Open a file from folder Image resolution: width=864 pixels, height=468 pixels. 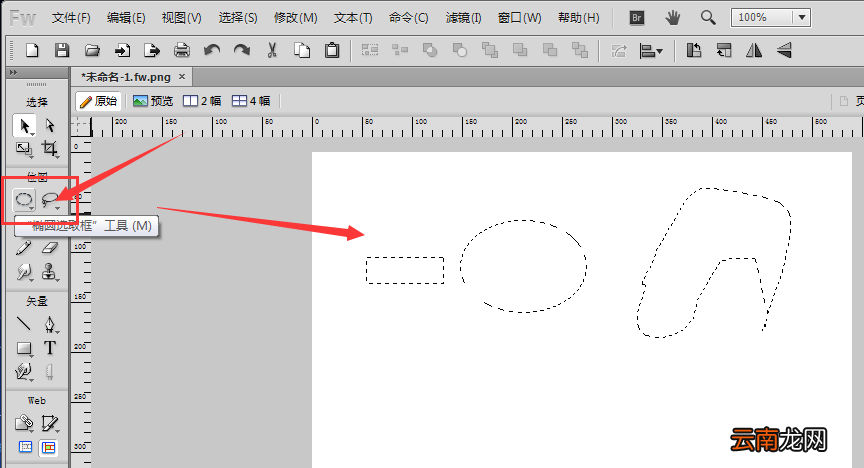tap(92, 51)
